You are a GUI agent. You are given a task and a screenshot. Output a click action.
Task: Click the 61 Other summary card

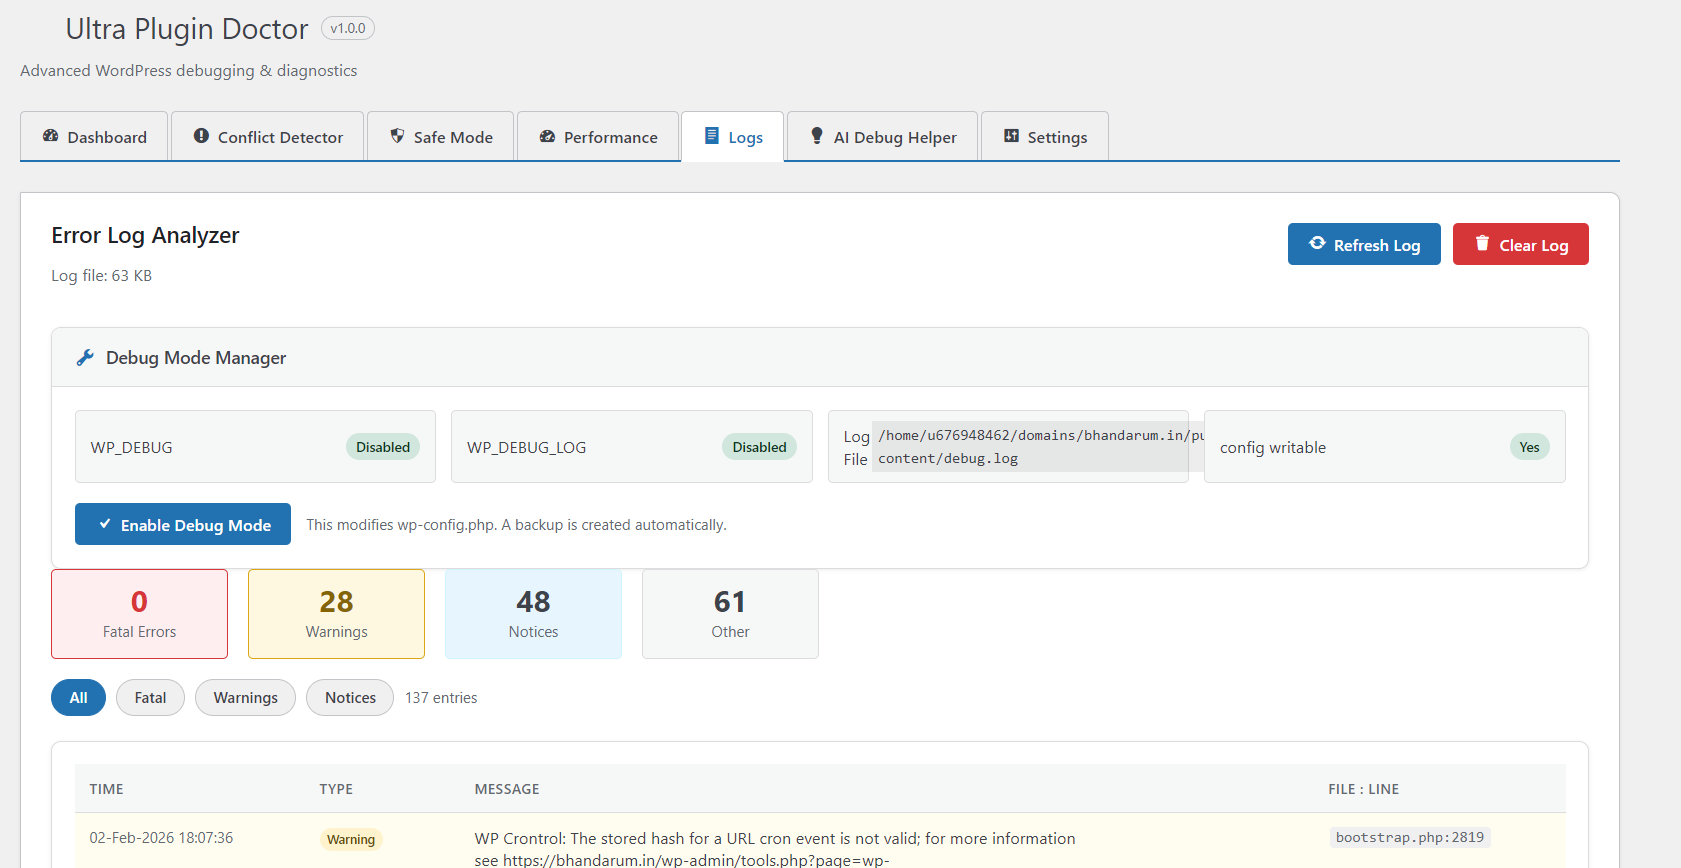coord(730,614)
